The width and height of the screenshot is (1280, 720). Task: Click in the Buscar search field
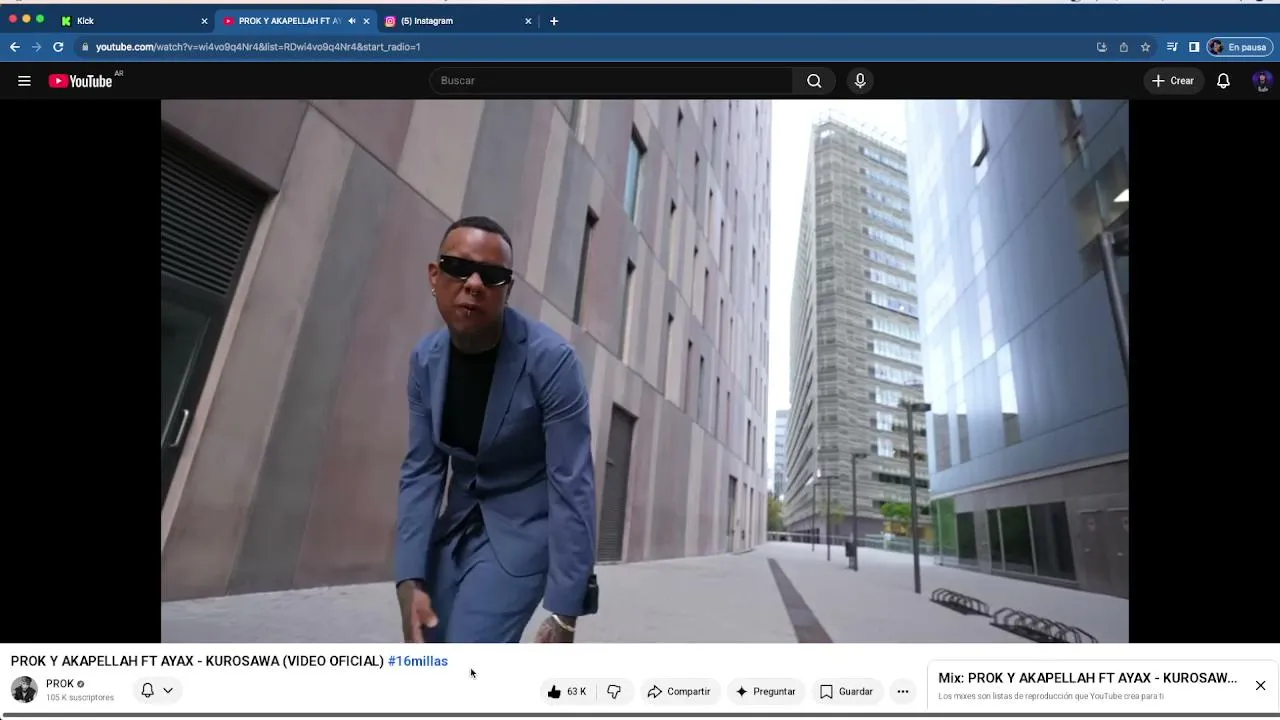tap(612, 81)
